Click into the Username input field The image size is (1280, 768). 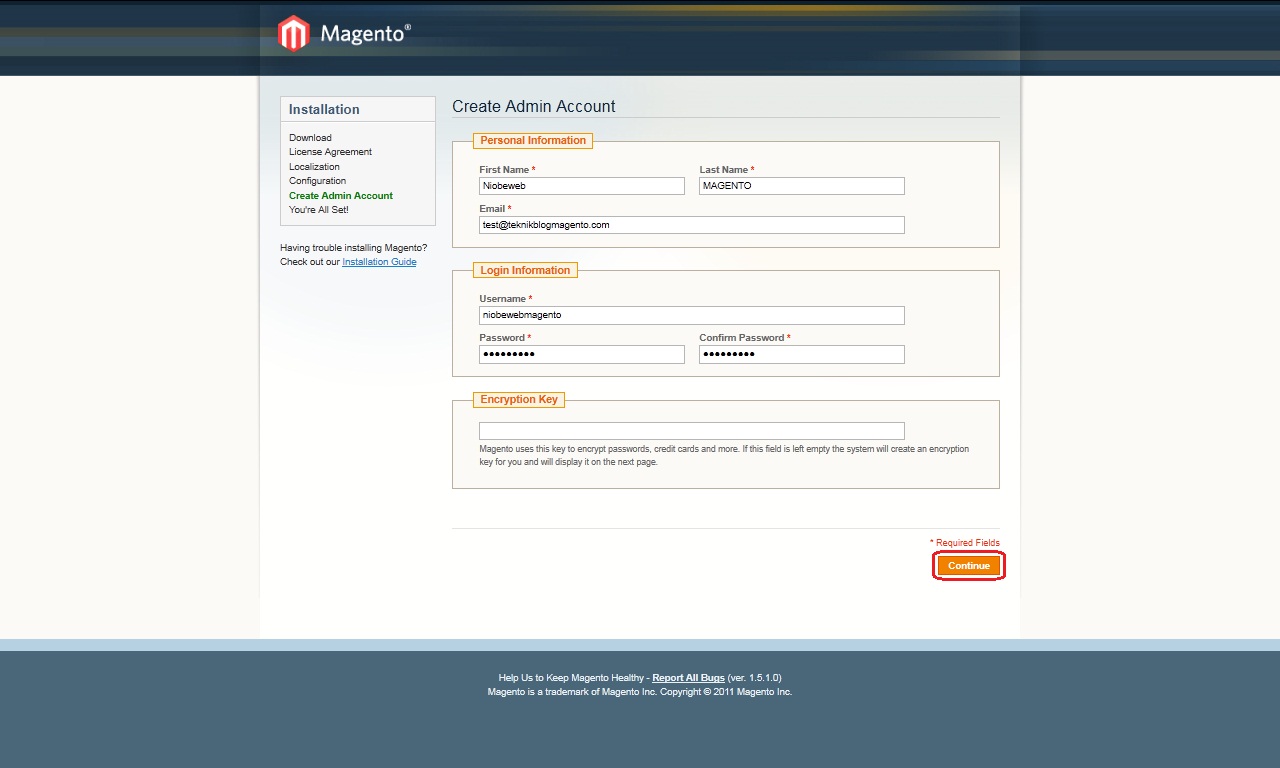[x=692, y=315]
